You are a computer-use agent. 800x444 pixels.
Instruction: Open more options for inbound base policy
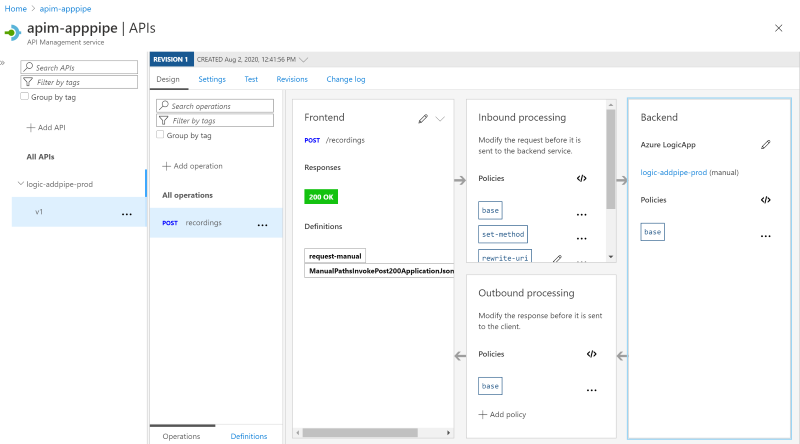click(582, 214)
